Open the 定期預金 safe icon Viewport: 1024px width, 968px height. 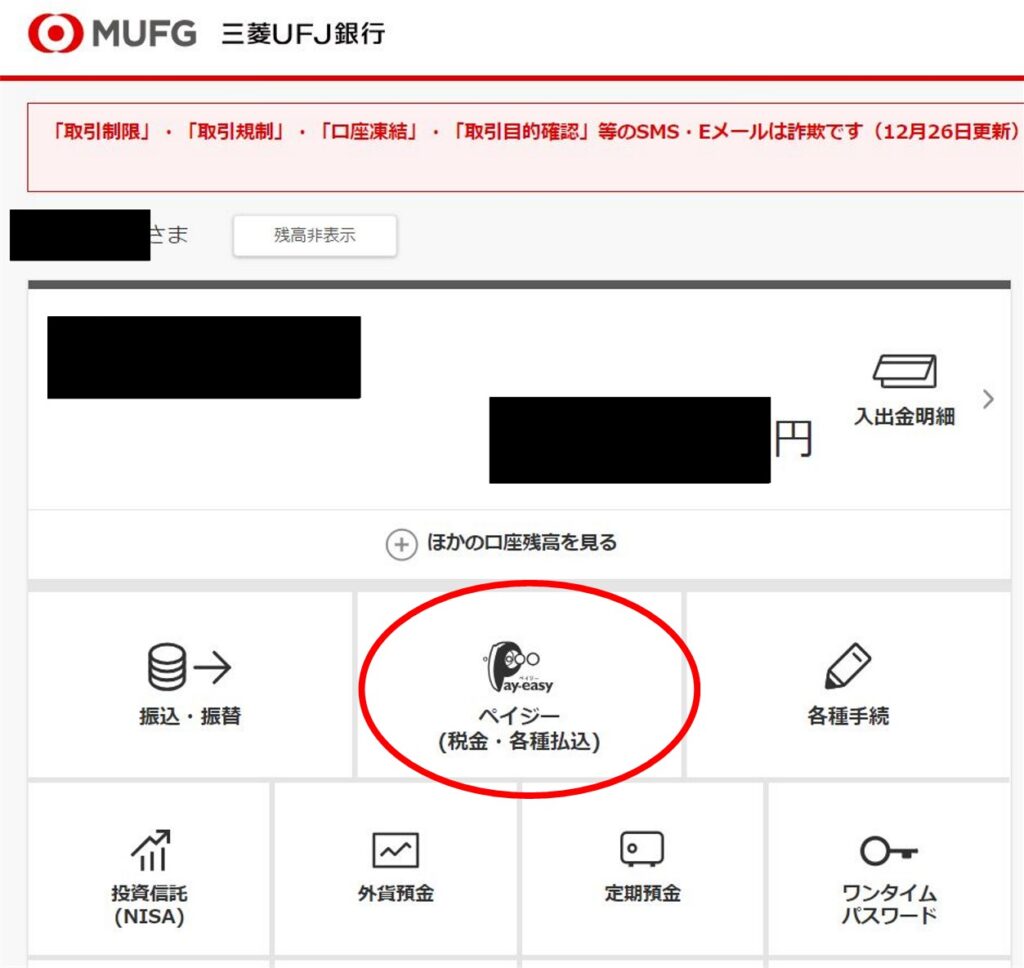642,849
